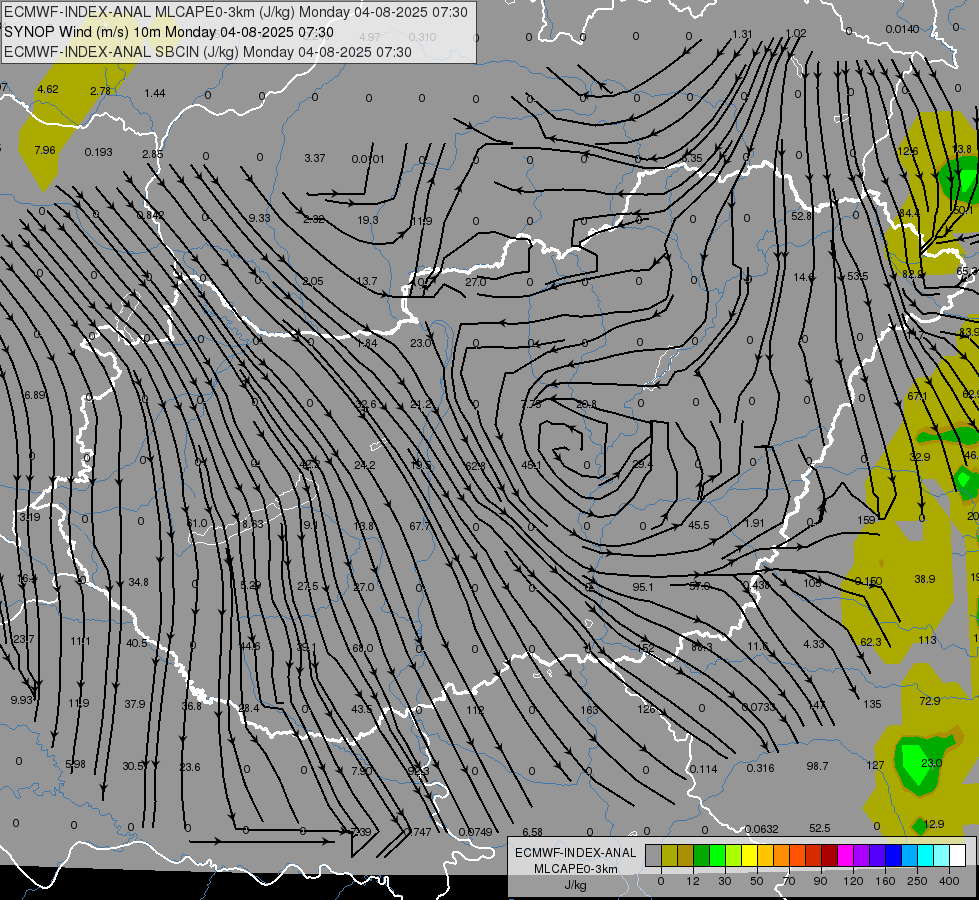The height and width of the screenshot is (900, 979).
Task: Click the legend scale label 70
Action: tap(789, 881)
